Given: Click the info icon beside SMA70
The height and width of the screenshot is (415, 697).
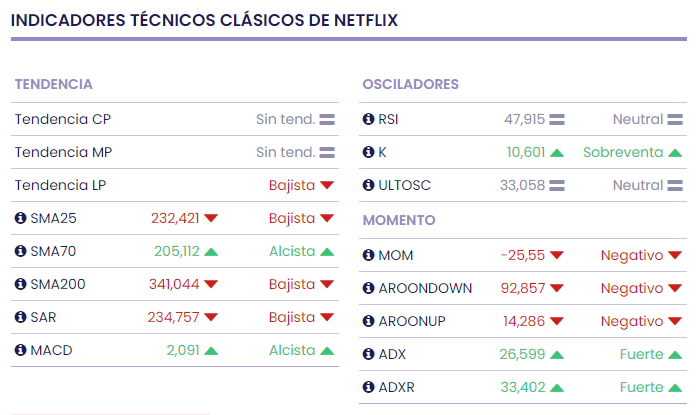Looking at the screenshot, I should 20,251.
